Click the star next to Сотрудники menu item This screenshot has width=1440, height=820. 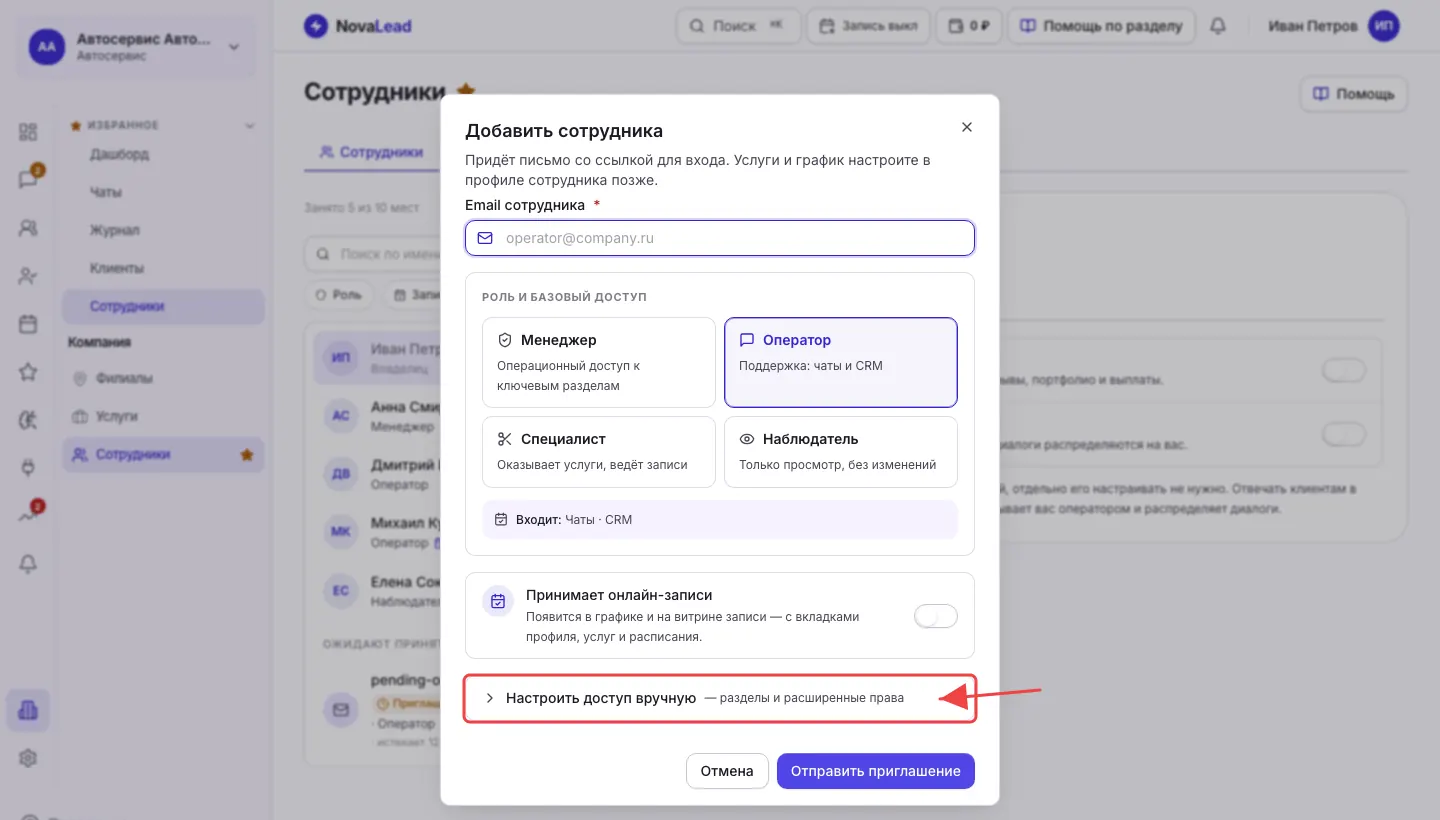(247, 455)
